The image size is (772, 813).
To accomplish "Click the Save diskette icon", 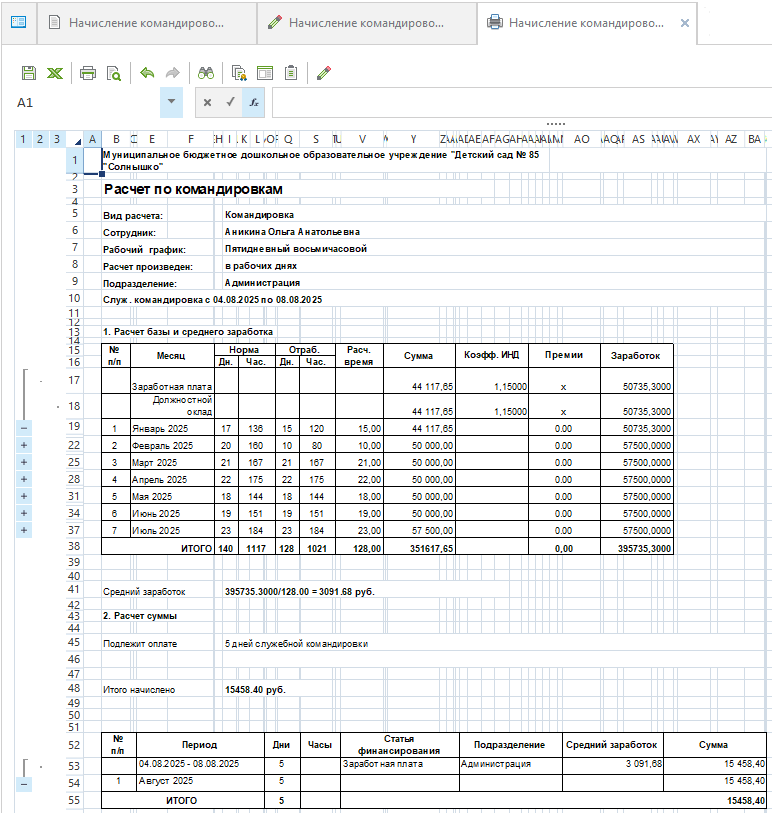I will 29,73.
